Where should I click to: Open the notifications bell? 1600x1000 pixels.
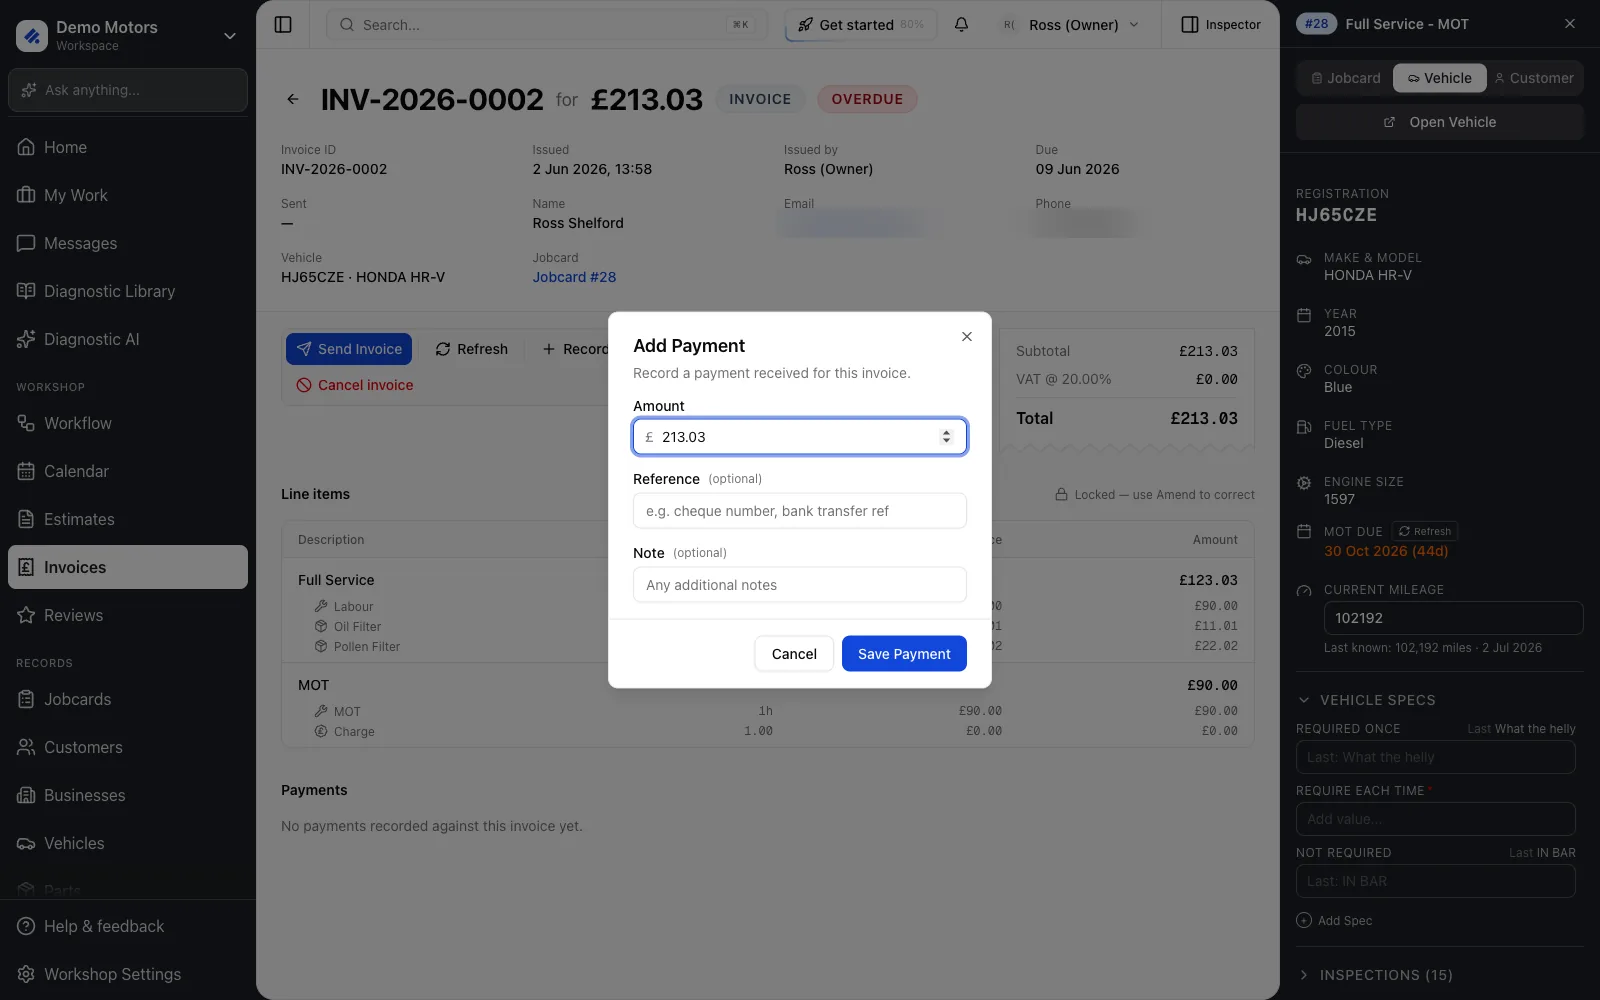tap(961, 24)
